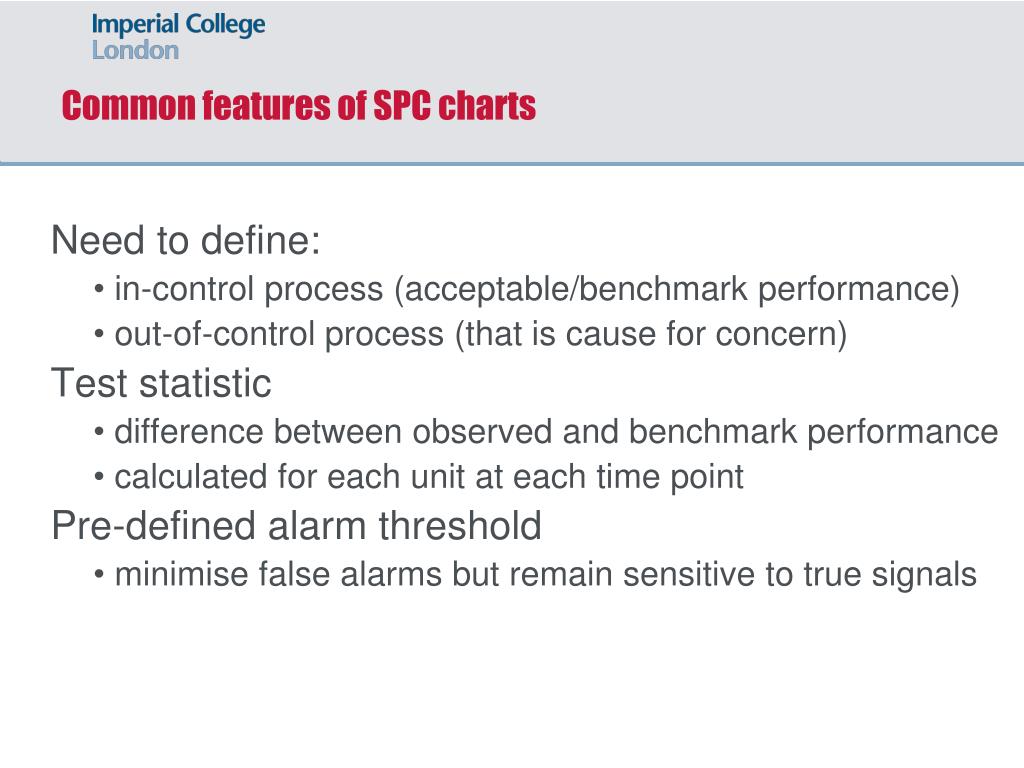Select the 'out-of-control process' bullet line
This screenshot has height=768, width=1024.
tap(470, 334)
